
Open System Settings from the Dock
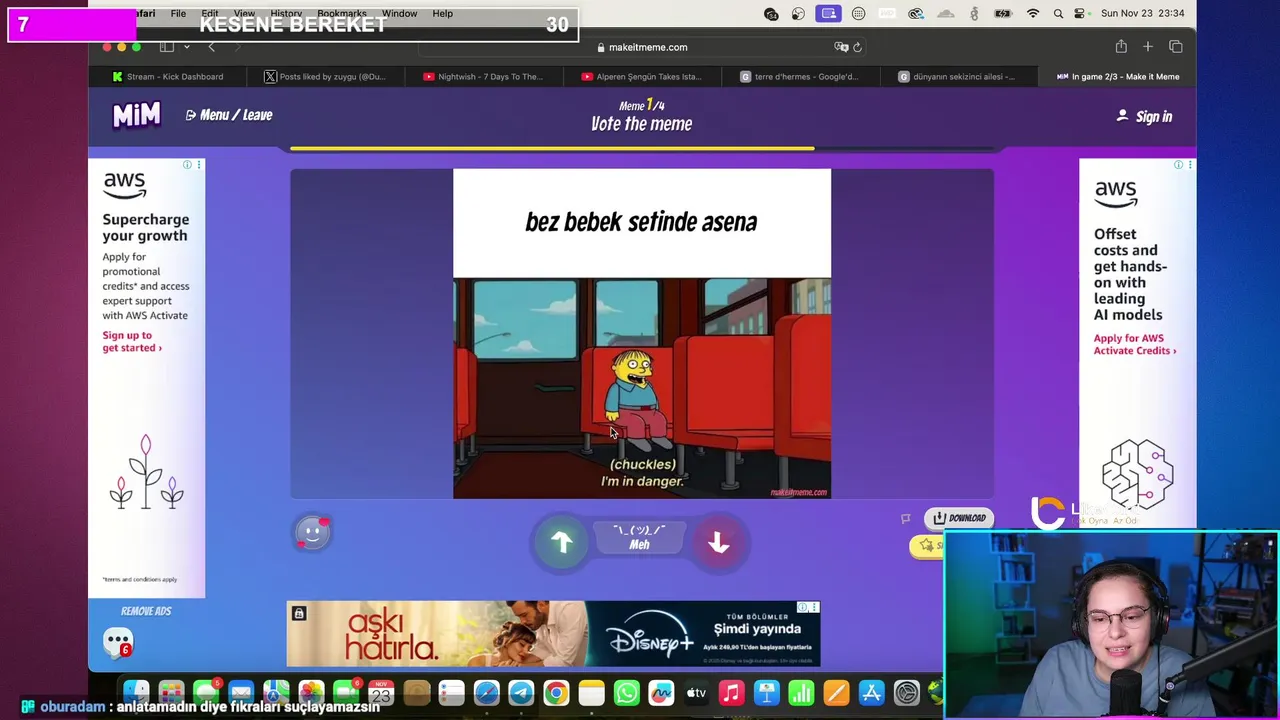click(x=906, y=693)
